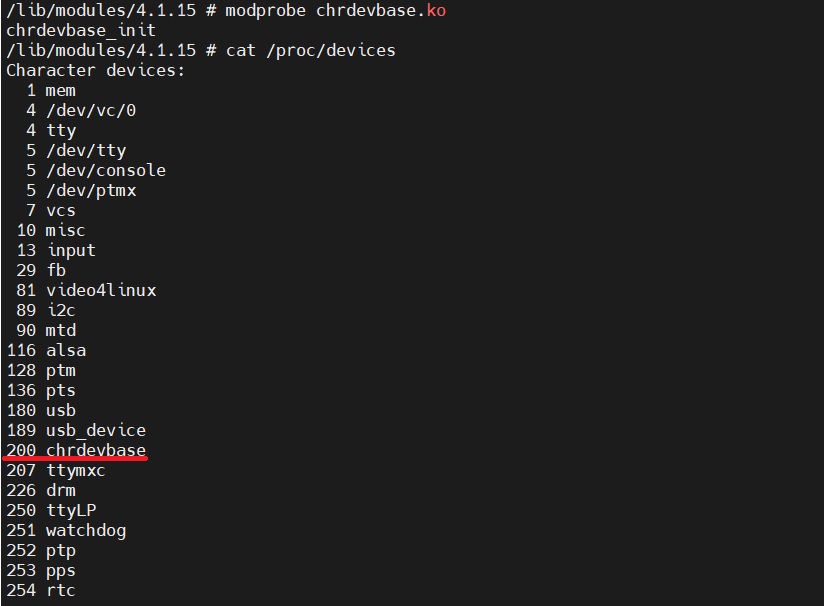The image size is (824, 606).
Task: Click the cat /proc/devices command
Action: (311, 50)
